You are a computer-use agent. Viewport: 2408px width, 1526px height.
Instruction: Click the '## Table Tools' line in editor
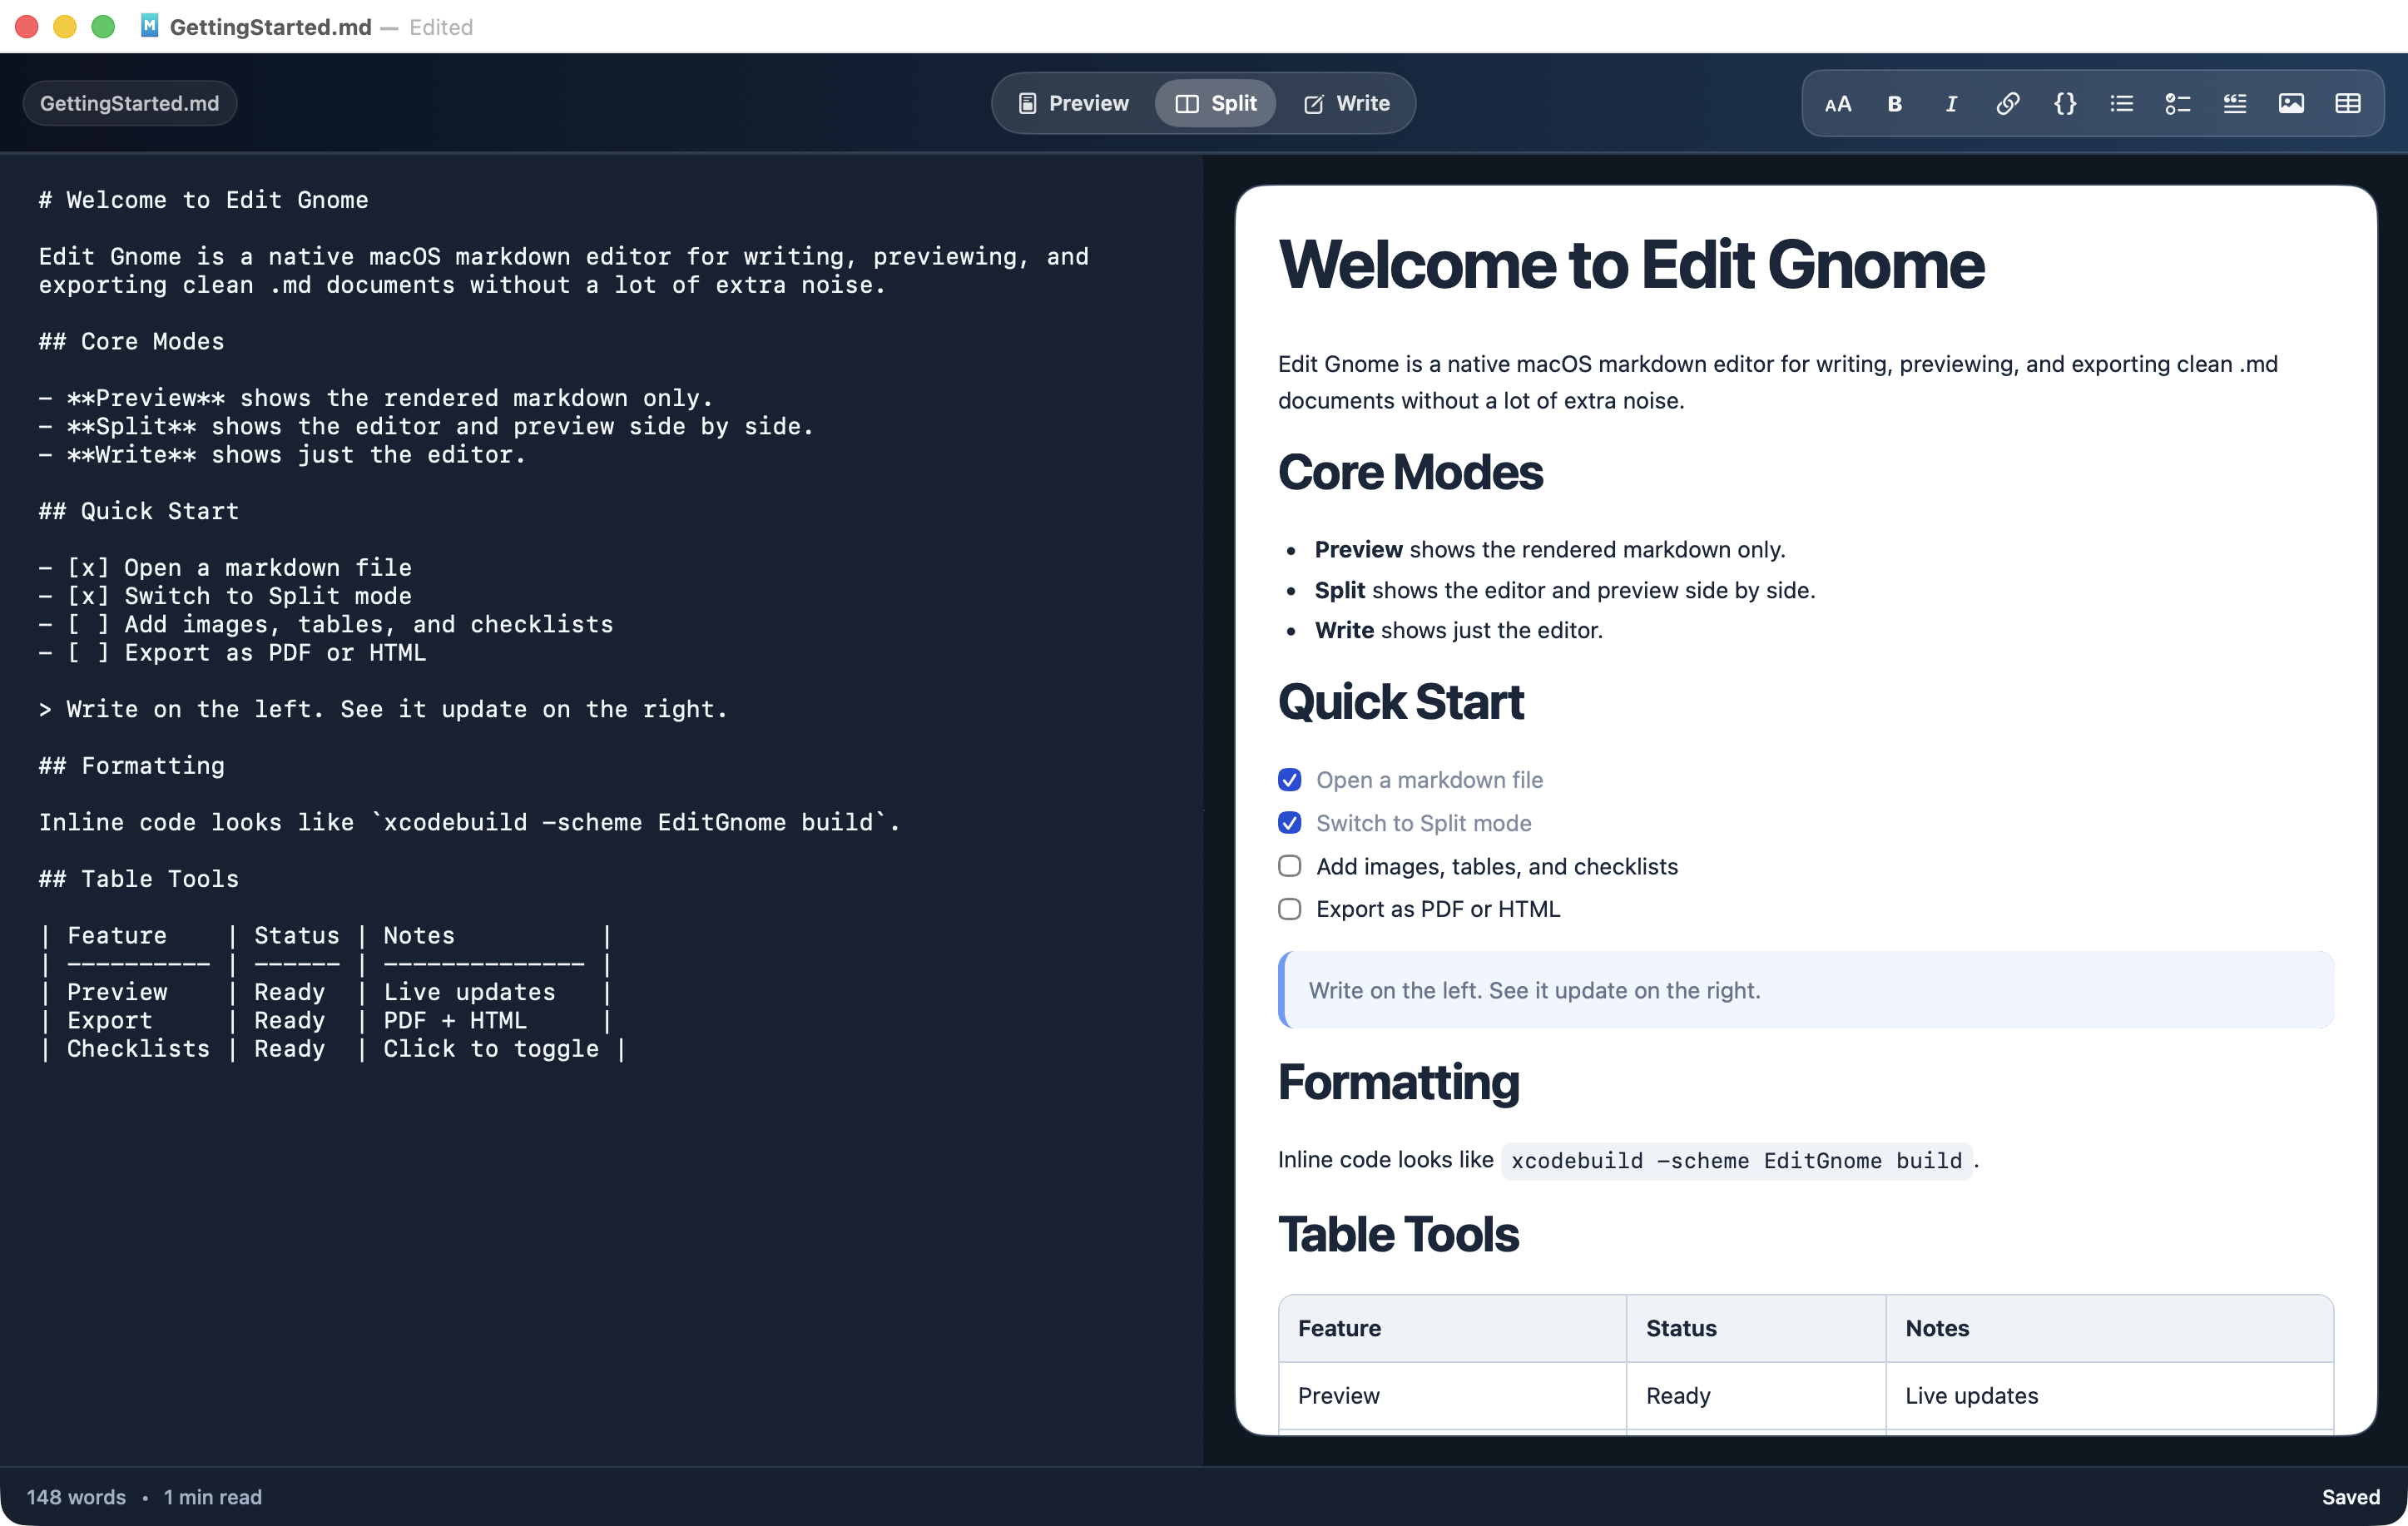point(138,878)
